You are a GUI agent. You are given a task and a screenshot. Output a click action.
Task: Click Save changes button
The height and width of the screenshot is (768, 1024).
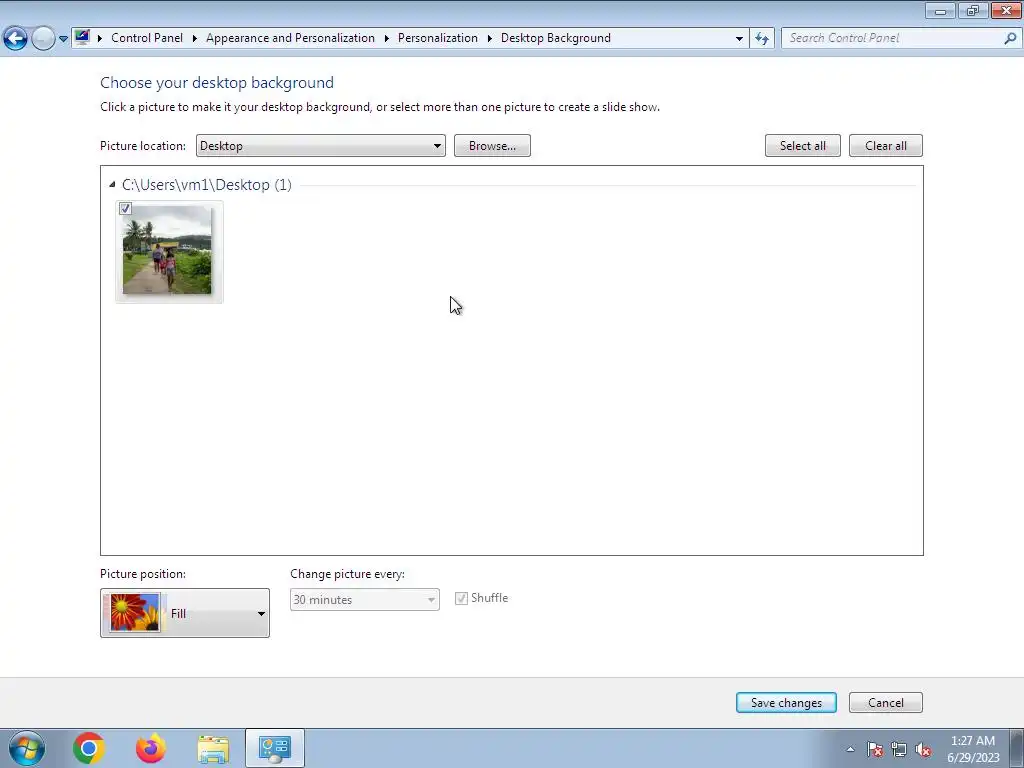pos(786,703)
